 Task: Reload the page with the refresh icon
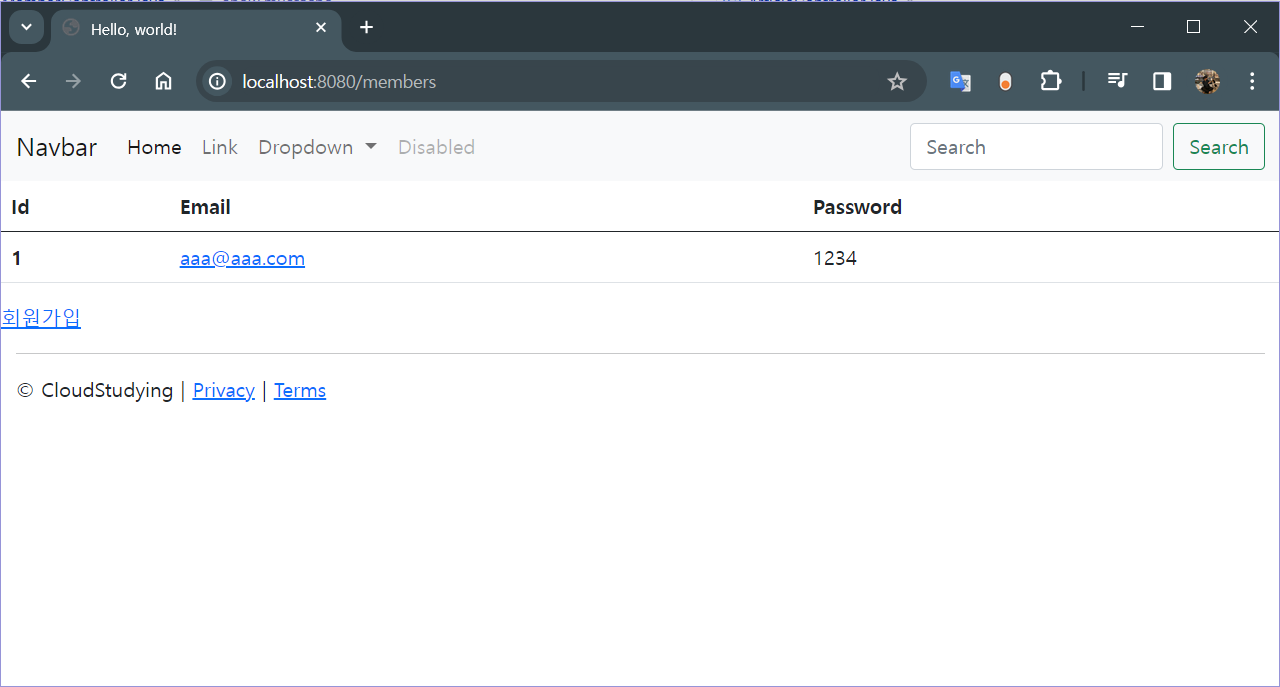118,82
